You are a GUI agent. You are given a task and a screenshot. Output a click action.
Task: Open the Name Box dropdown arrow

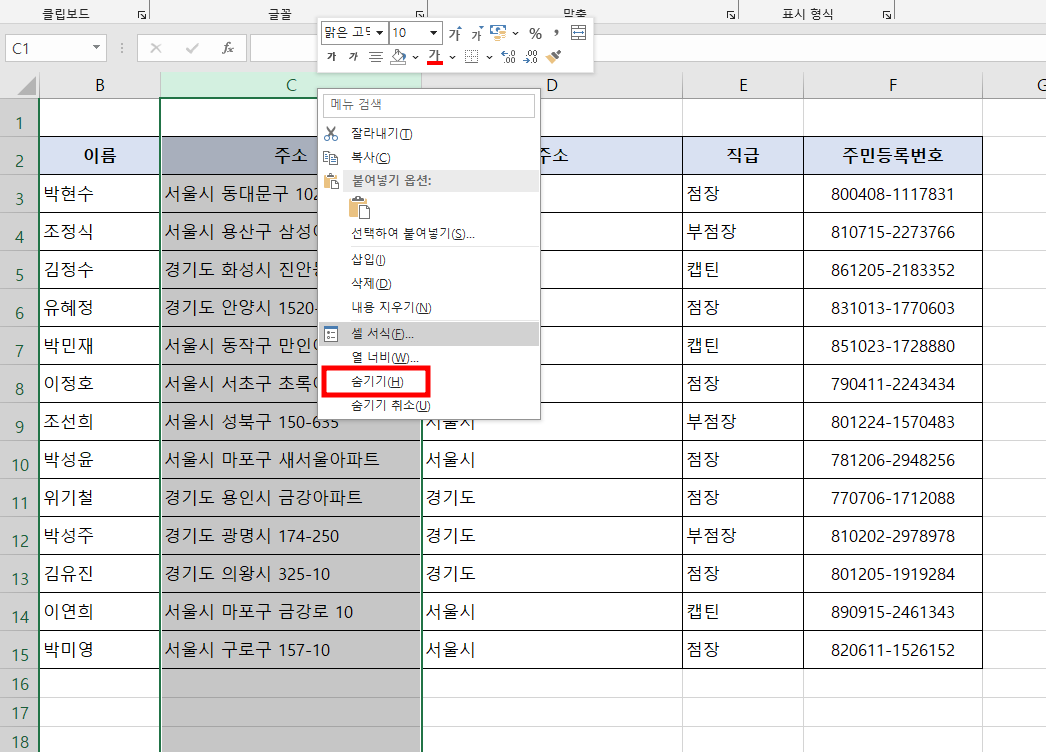pyautogui.click(x=97, y=47)
